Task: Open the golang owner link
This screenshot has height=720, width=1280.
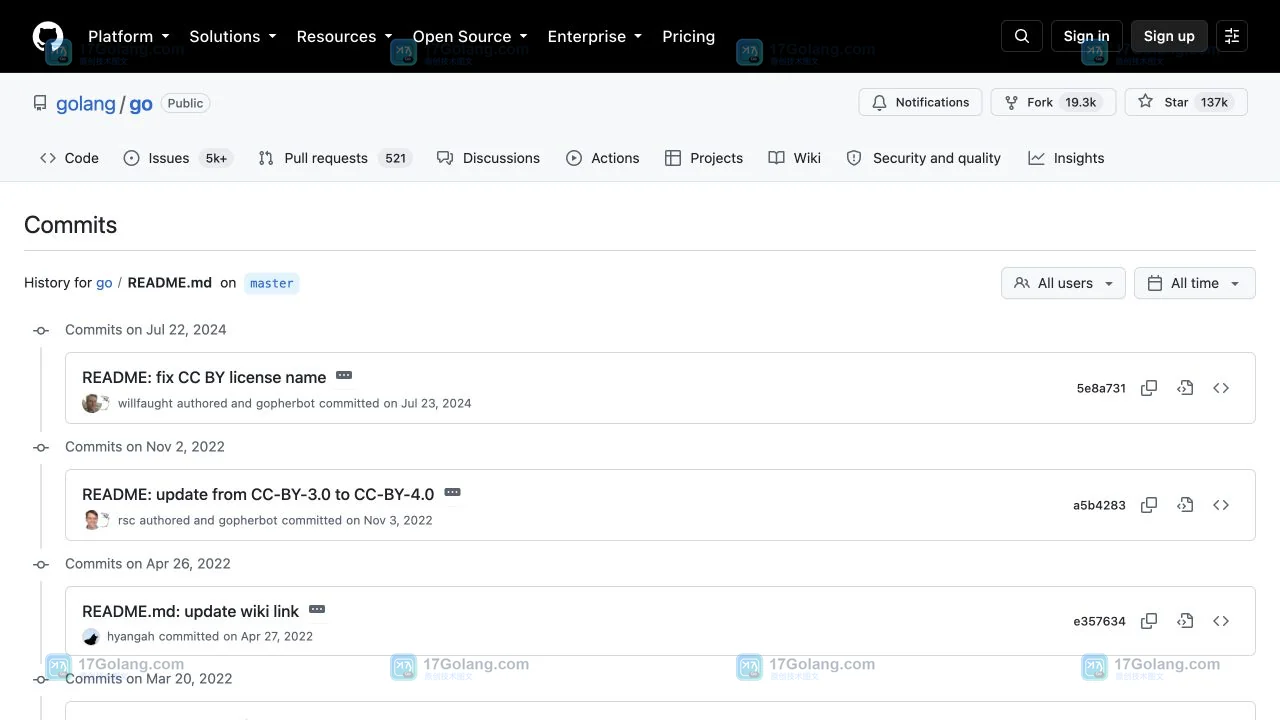Action: pyautogui.click(x=86, y=104)
